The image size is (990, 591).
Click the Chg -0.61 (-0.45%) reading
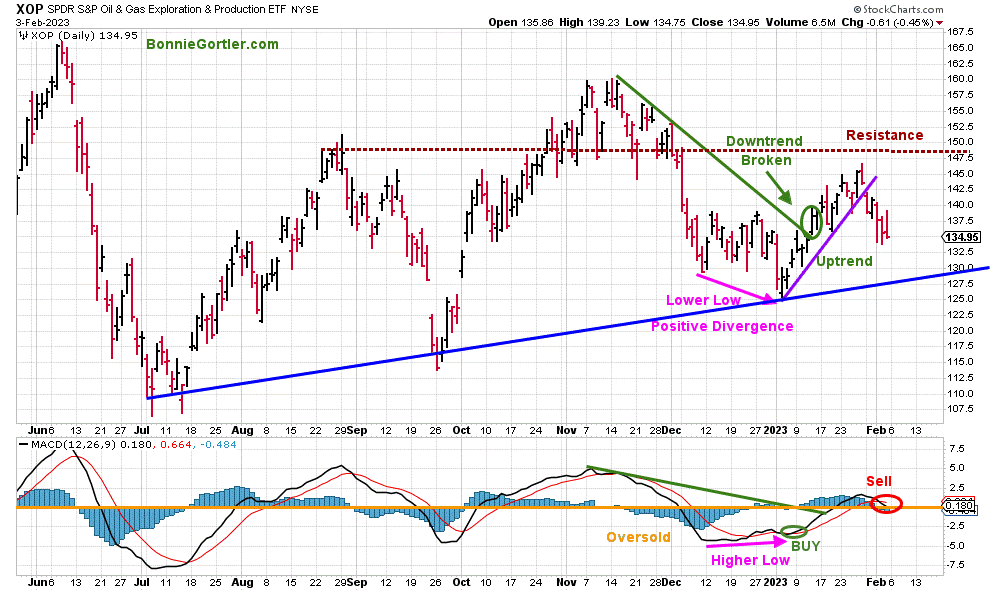[x=888, y=22]
